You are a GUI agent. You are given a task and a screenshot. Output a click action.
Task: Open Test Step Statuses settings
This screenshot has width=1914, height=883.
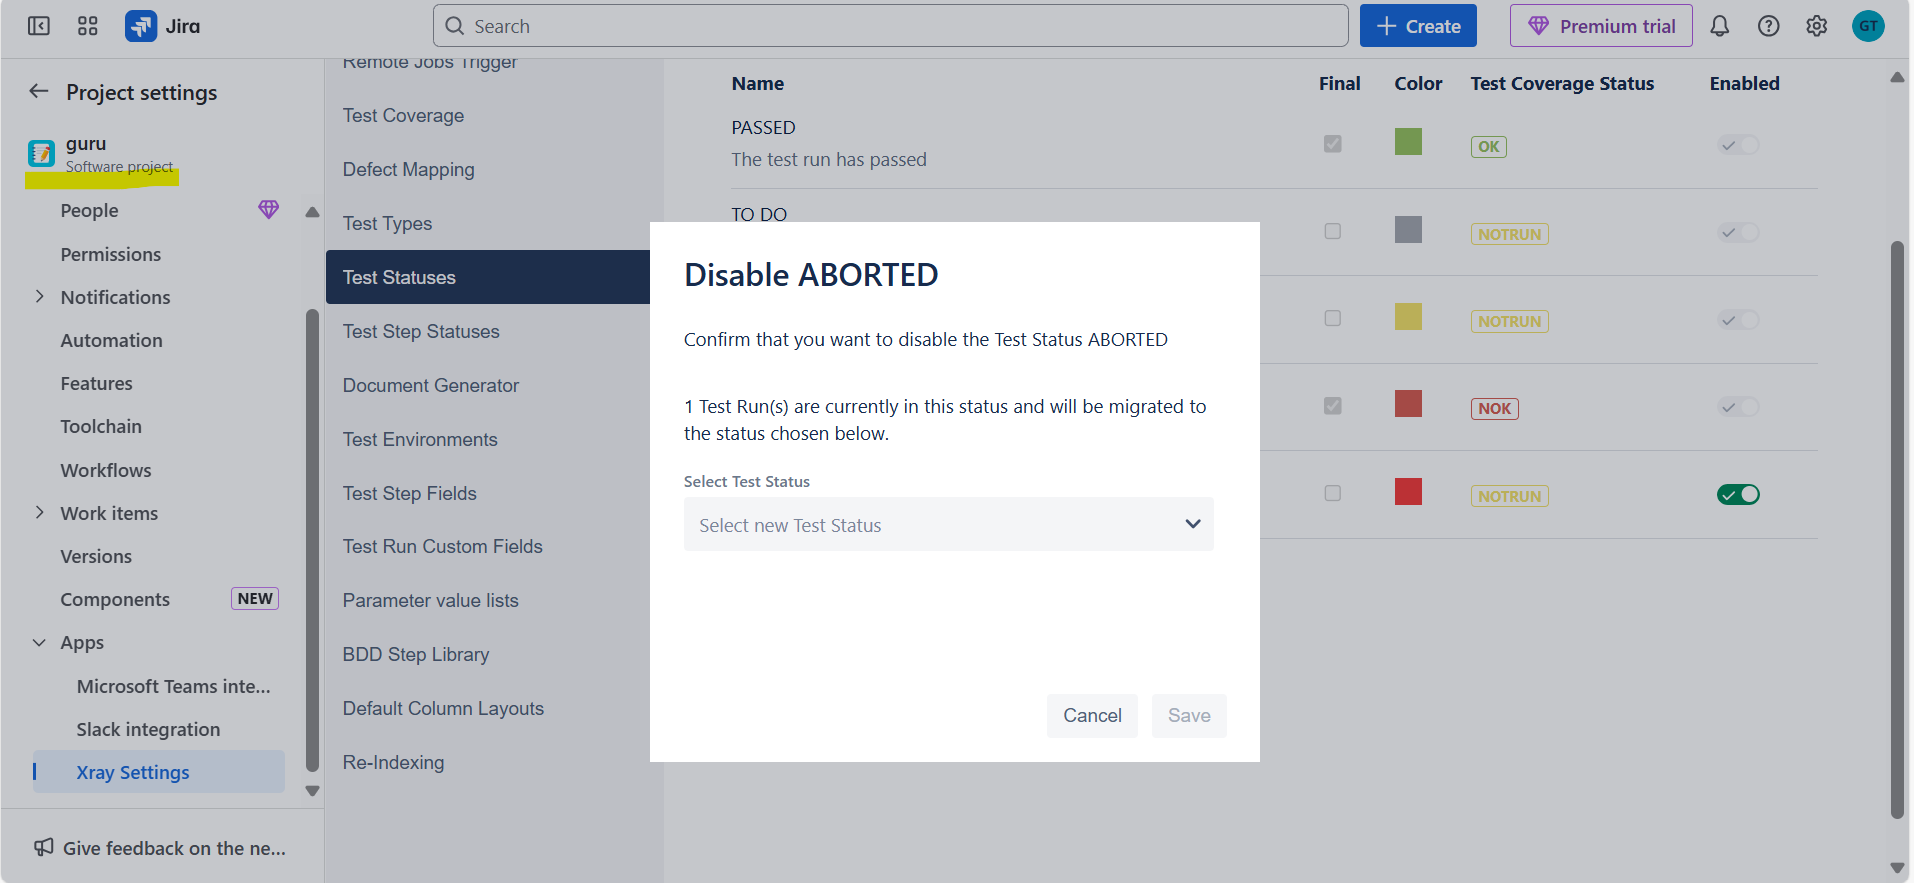(x=421, y=331)
